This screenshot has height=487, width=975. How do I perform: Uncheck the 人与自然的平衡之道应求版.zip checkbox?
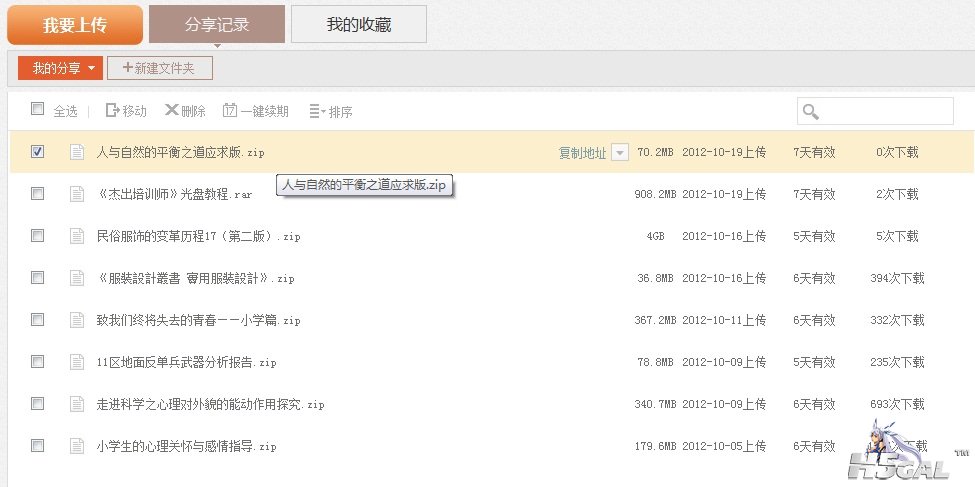coord(38,152)
